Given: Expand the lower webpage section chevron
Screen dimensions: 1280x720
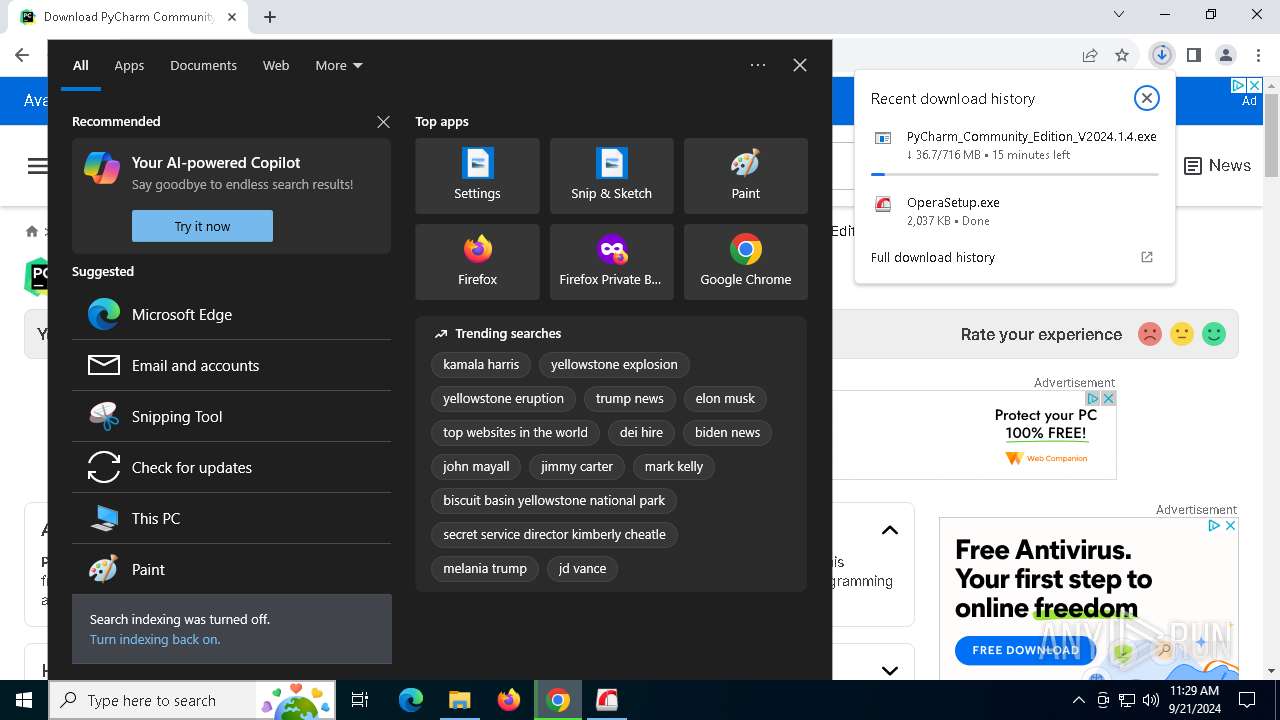Looking at the screenshot, I should tap(889, 670).
